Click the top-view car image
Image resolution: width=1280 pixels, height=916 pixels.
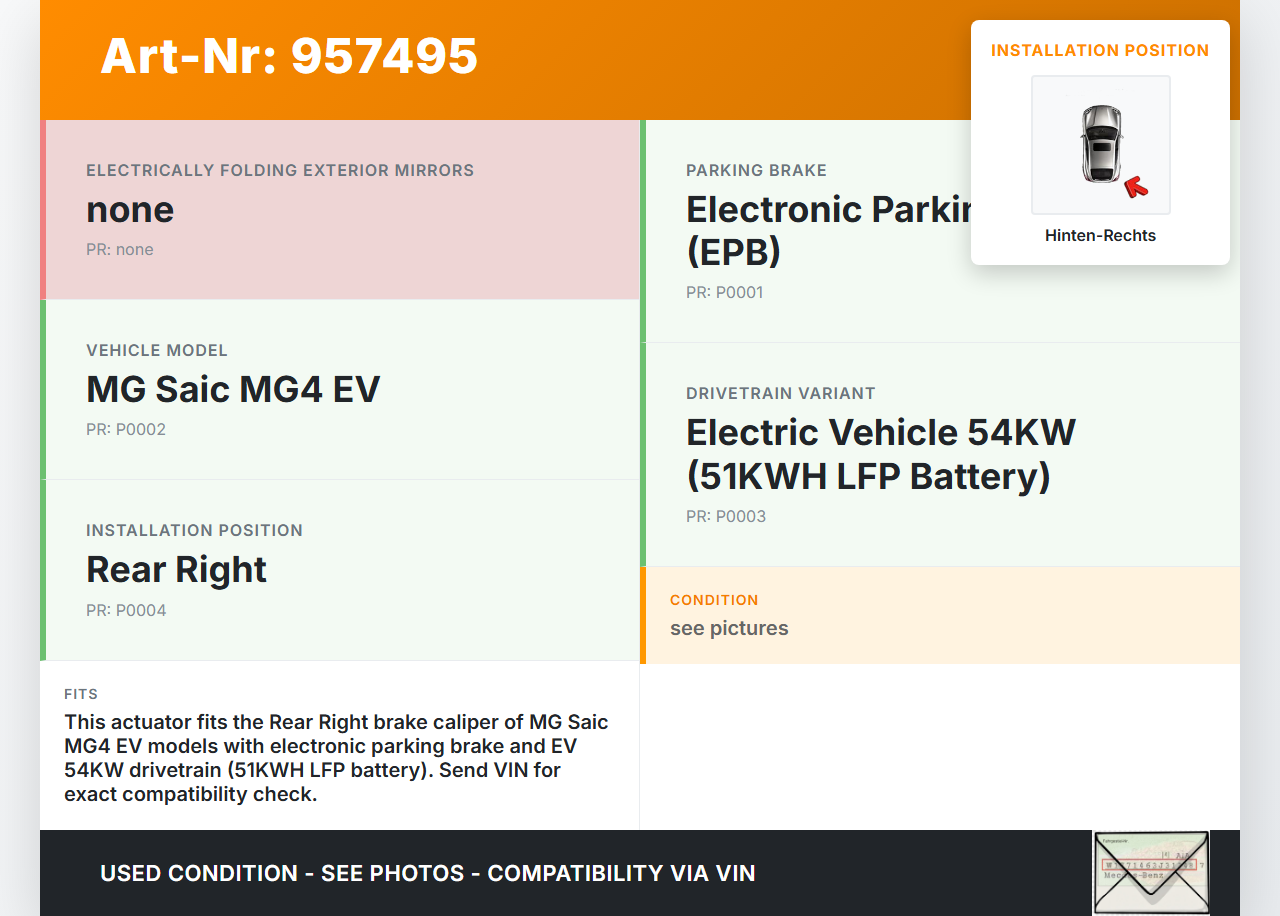(1100, 144)
